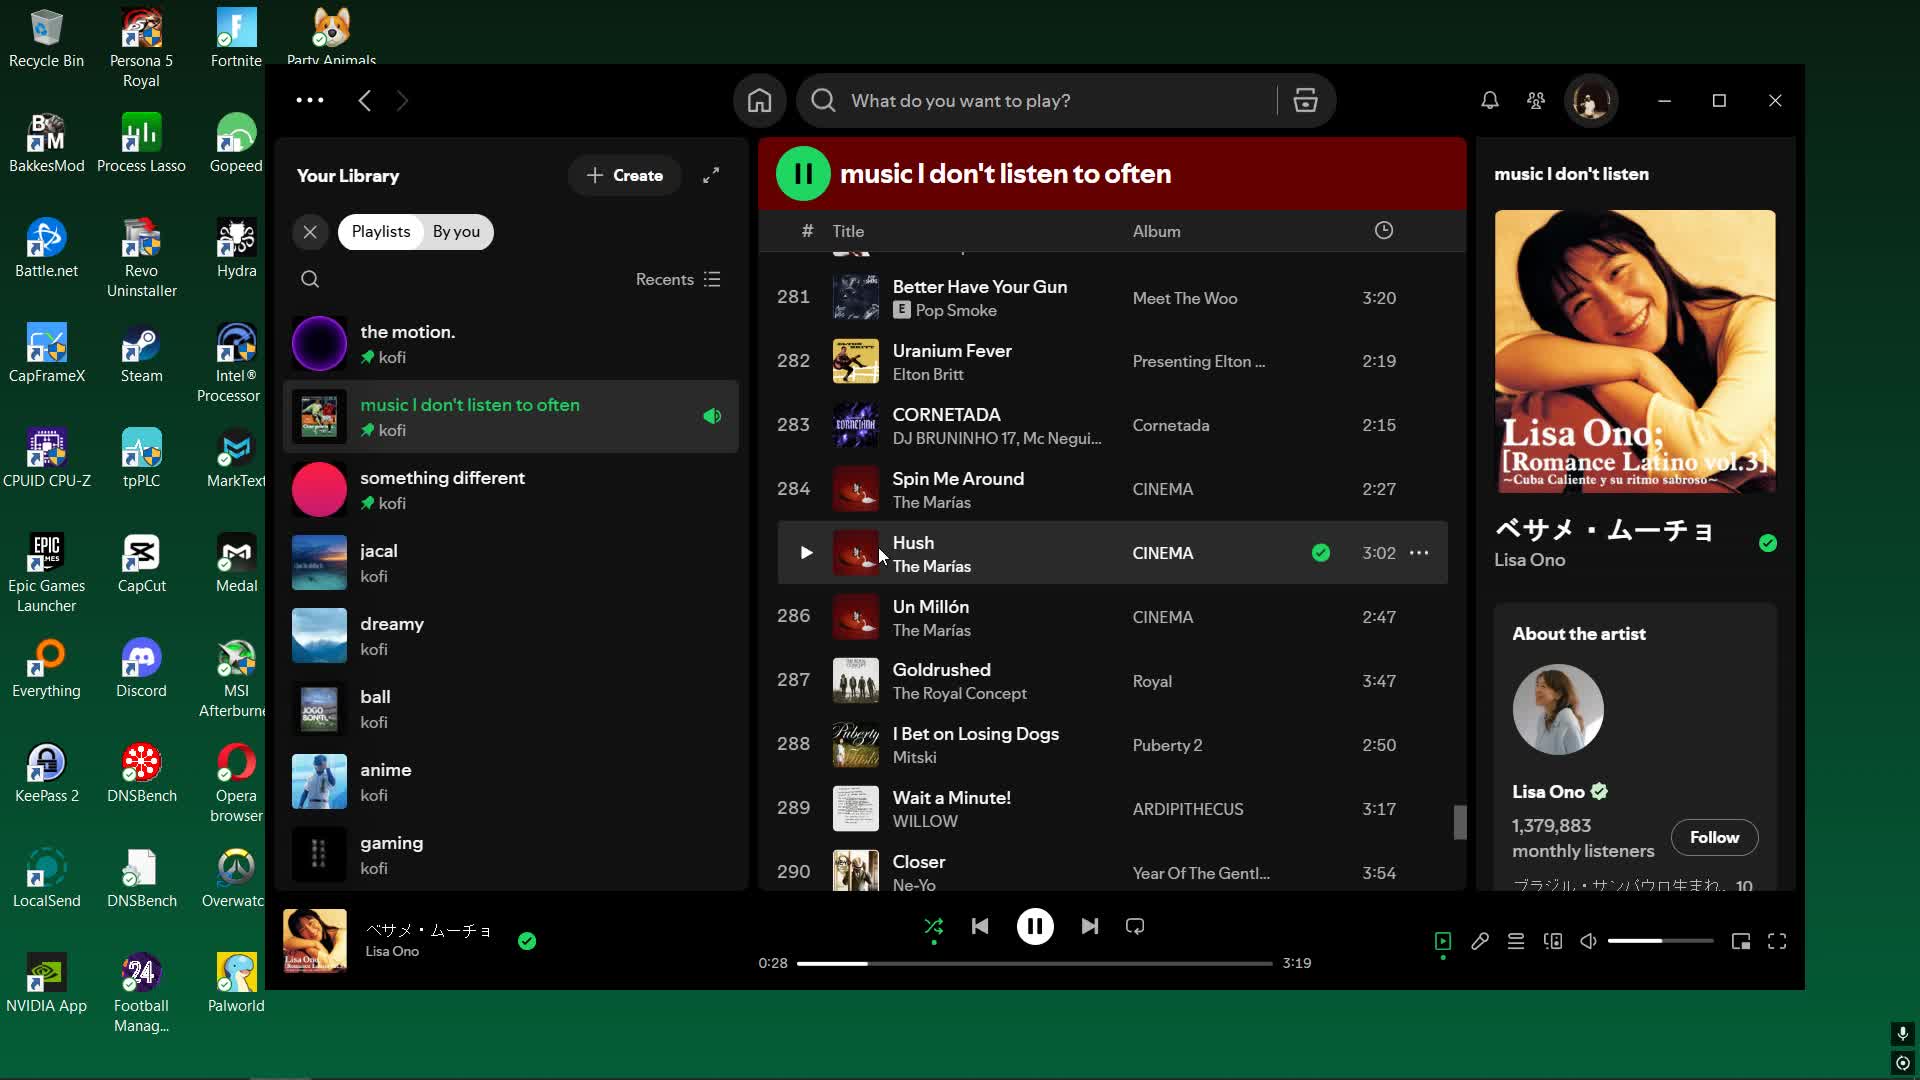Play the track Hush
Viewport: 1920px width, 1080px height.
point(806,553)
